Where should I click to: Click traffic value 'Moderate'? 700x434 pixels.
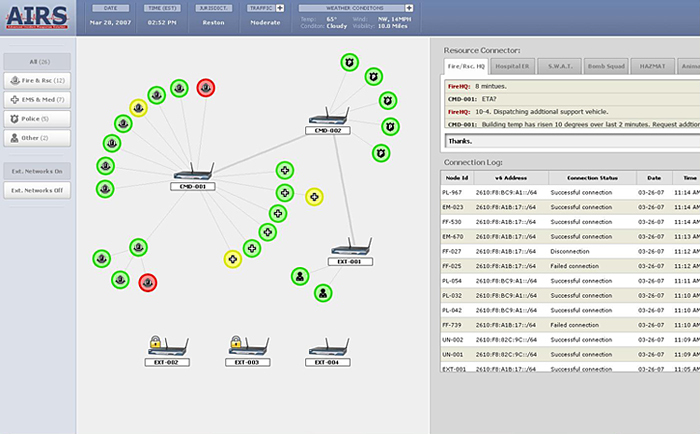(265, 22)
